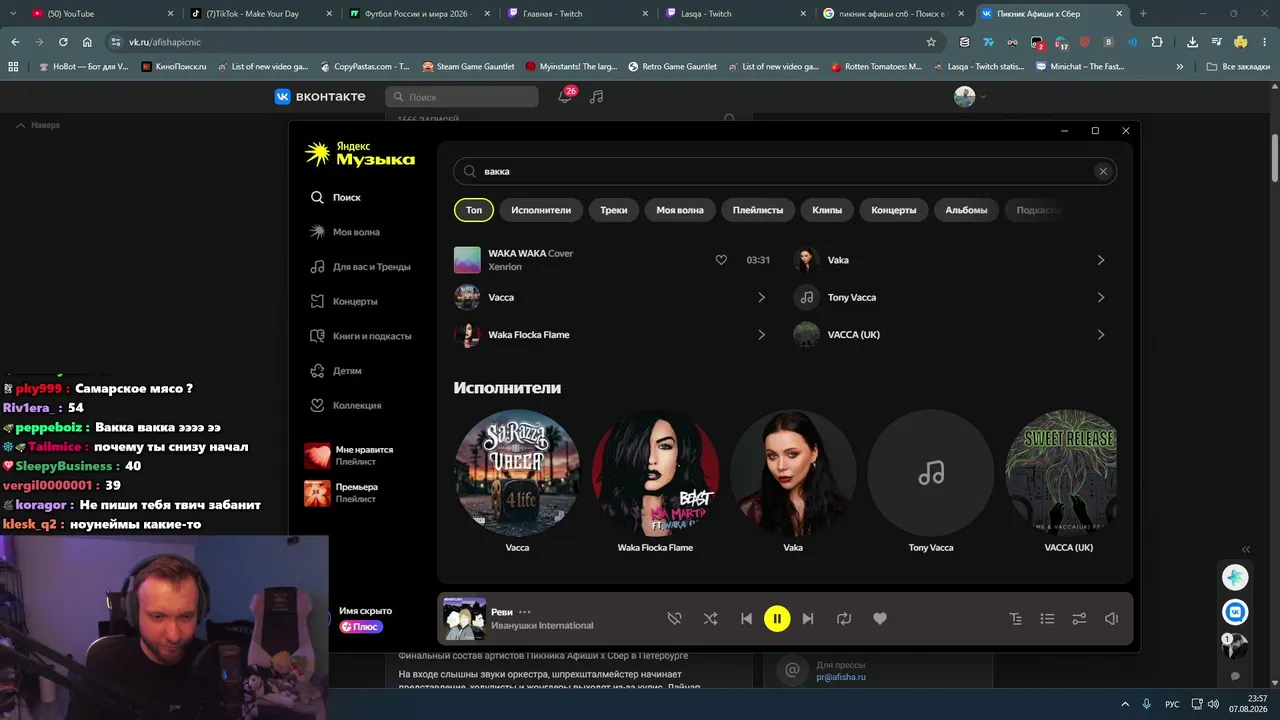
Task: Show the Концерты filter tab
Action: pyautogui.click(x=894, y=210)
